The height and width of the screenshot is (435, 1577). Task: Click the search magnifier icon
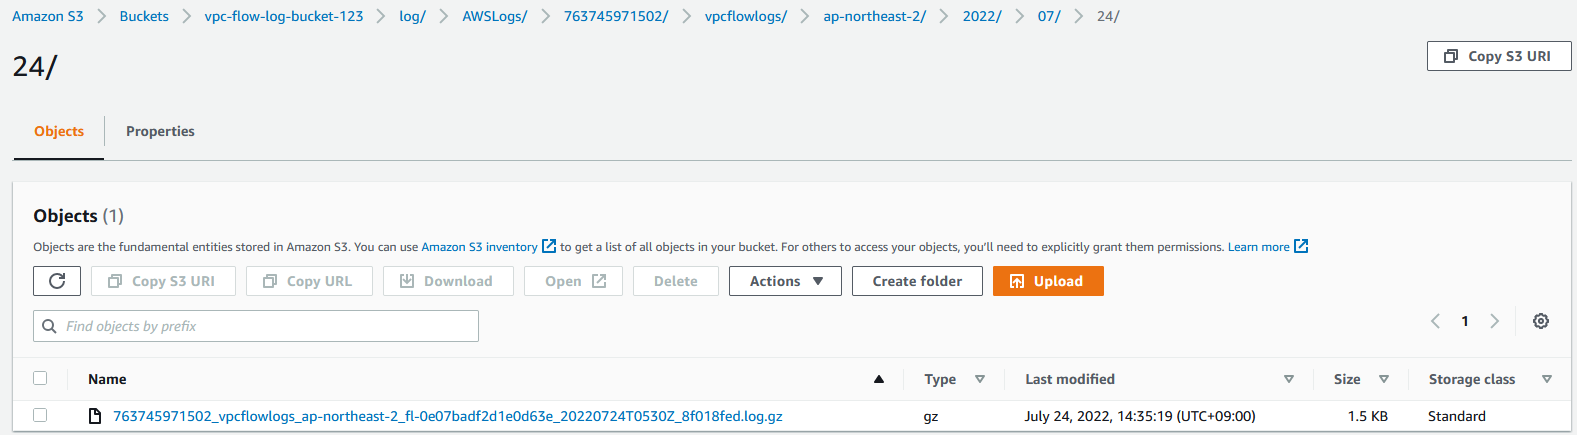[49, 326]
